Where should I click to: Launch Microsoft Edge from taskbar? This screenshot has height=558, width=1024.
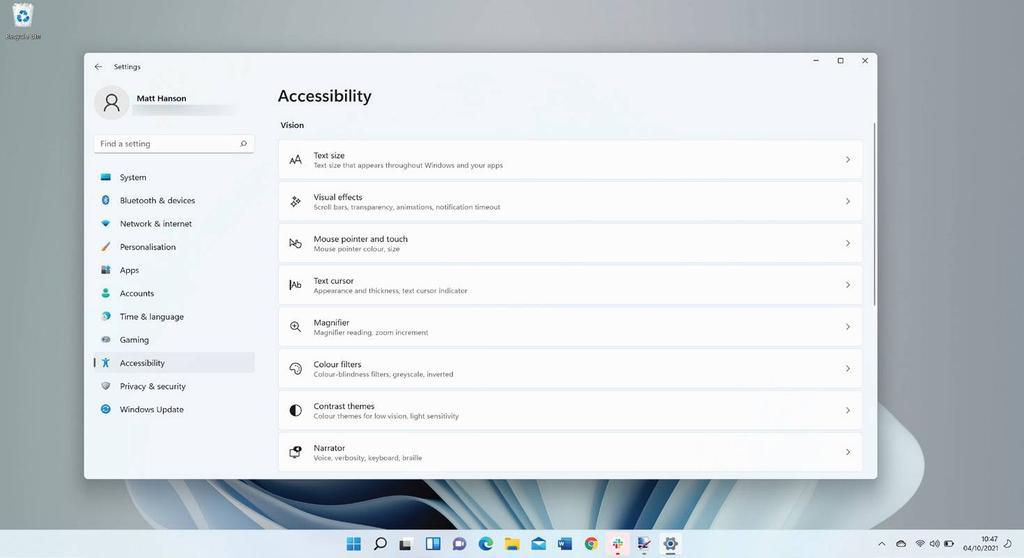click(x=485, y=544)
